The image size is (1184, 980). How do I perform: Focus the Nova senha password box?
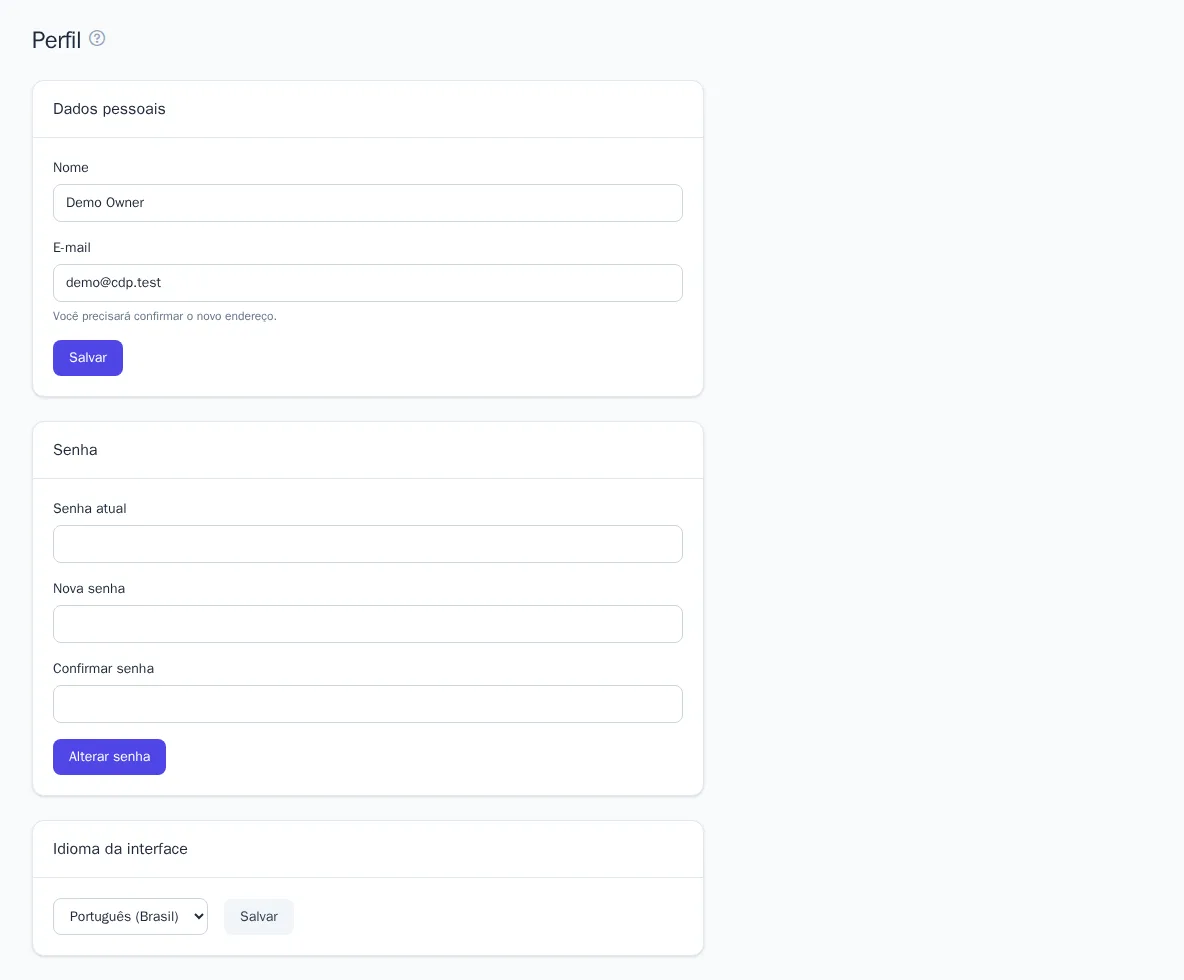(x=368, y=624)
